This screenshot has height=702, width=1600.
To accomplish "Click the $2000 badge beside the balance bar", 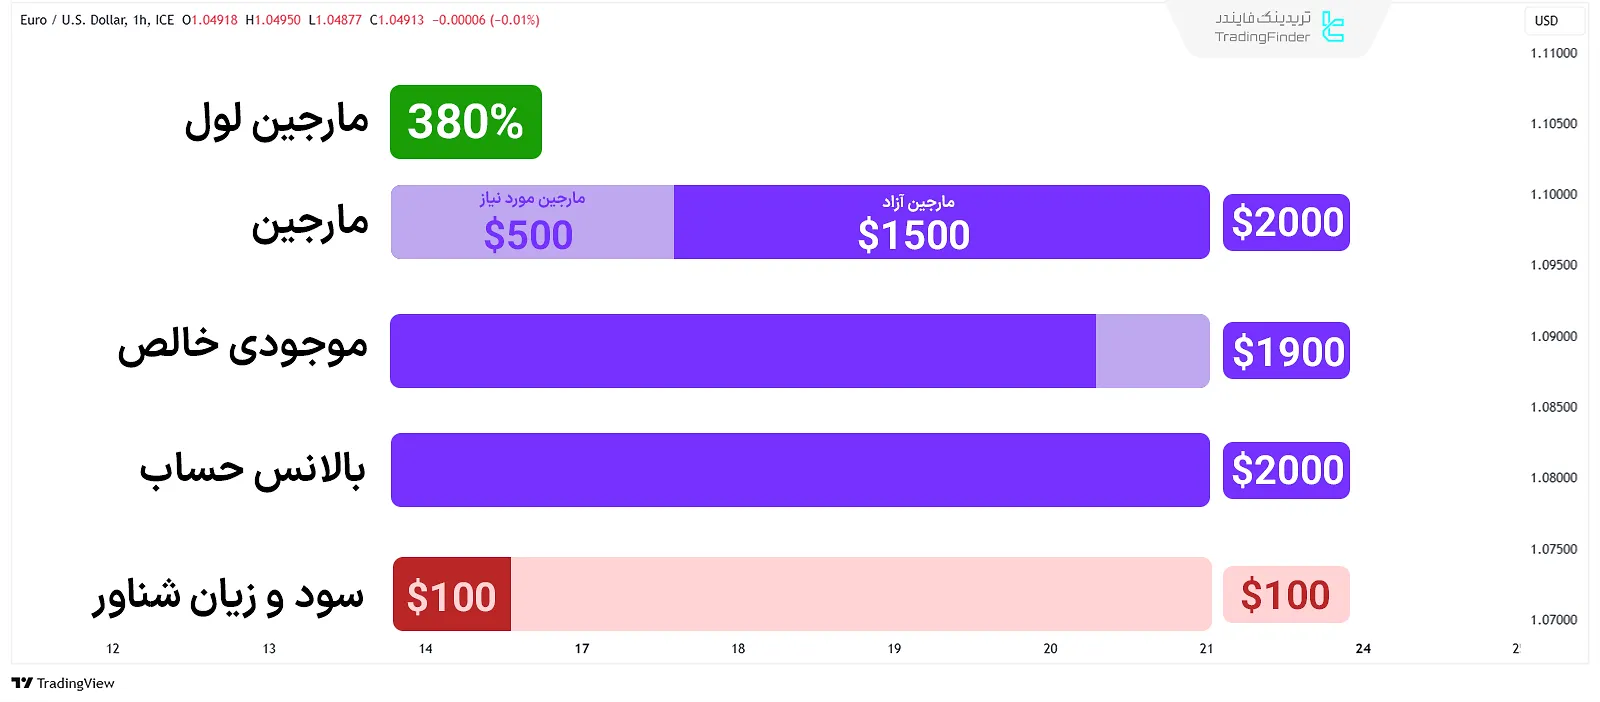I will (1286, 470).
